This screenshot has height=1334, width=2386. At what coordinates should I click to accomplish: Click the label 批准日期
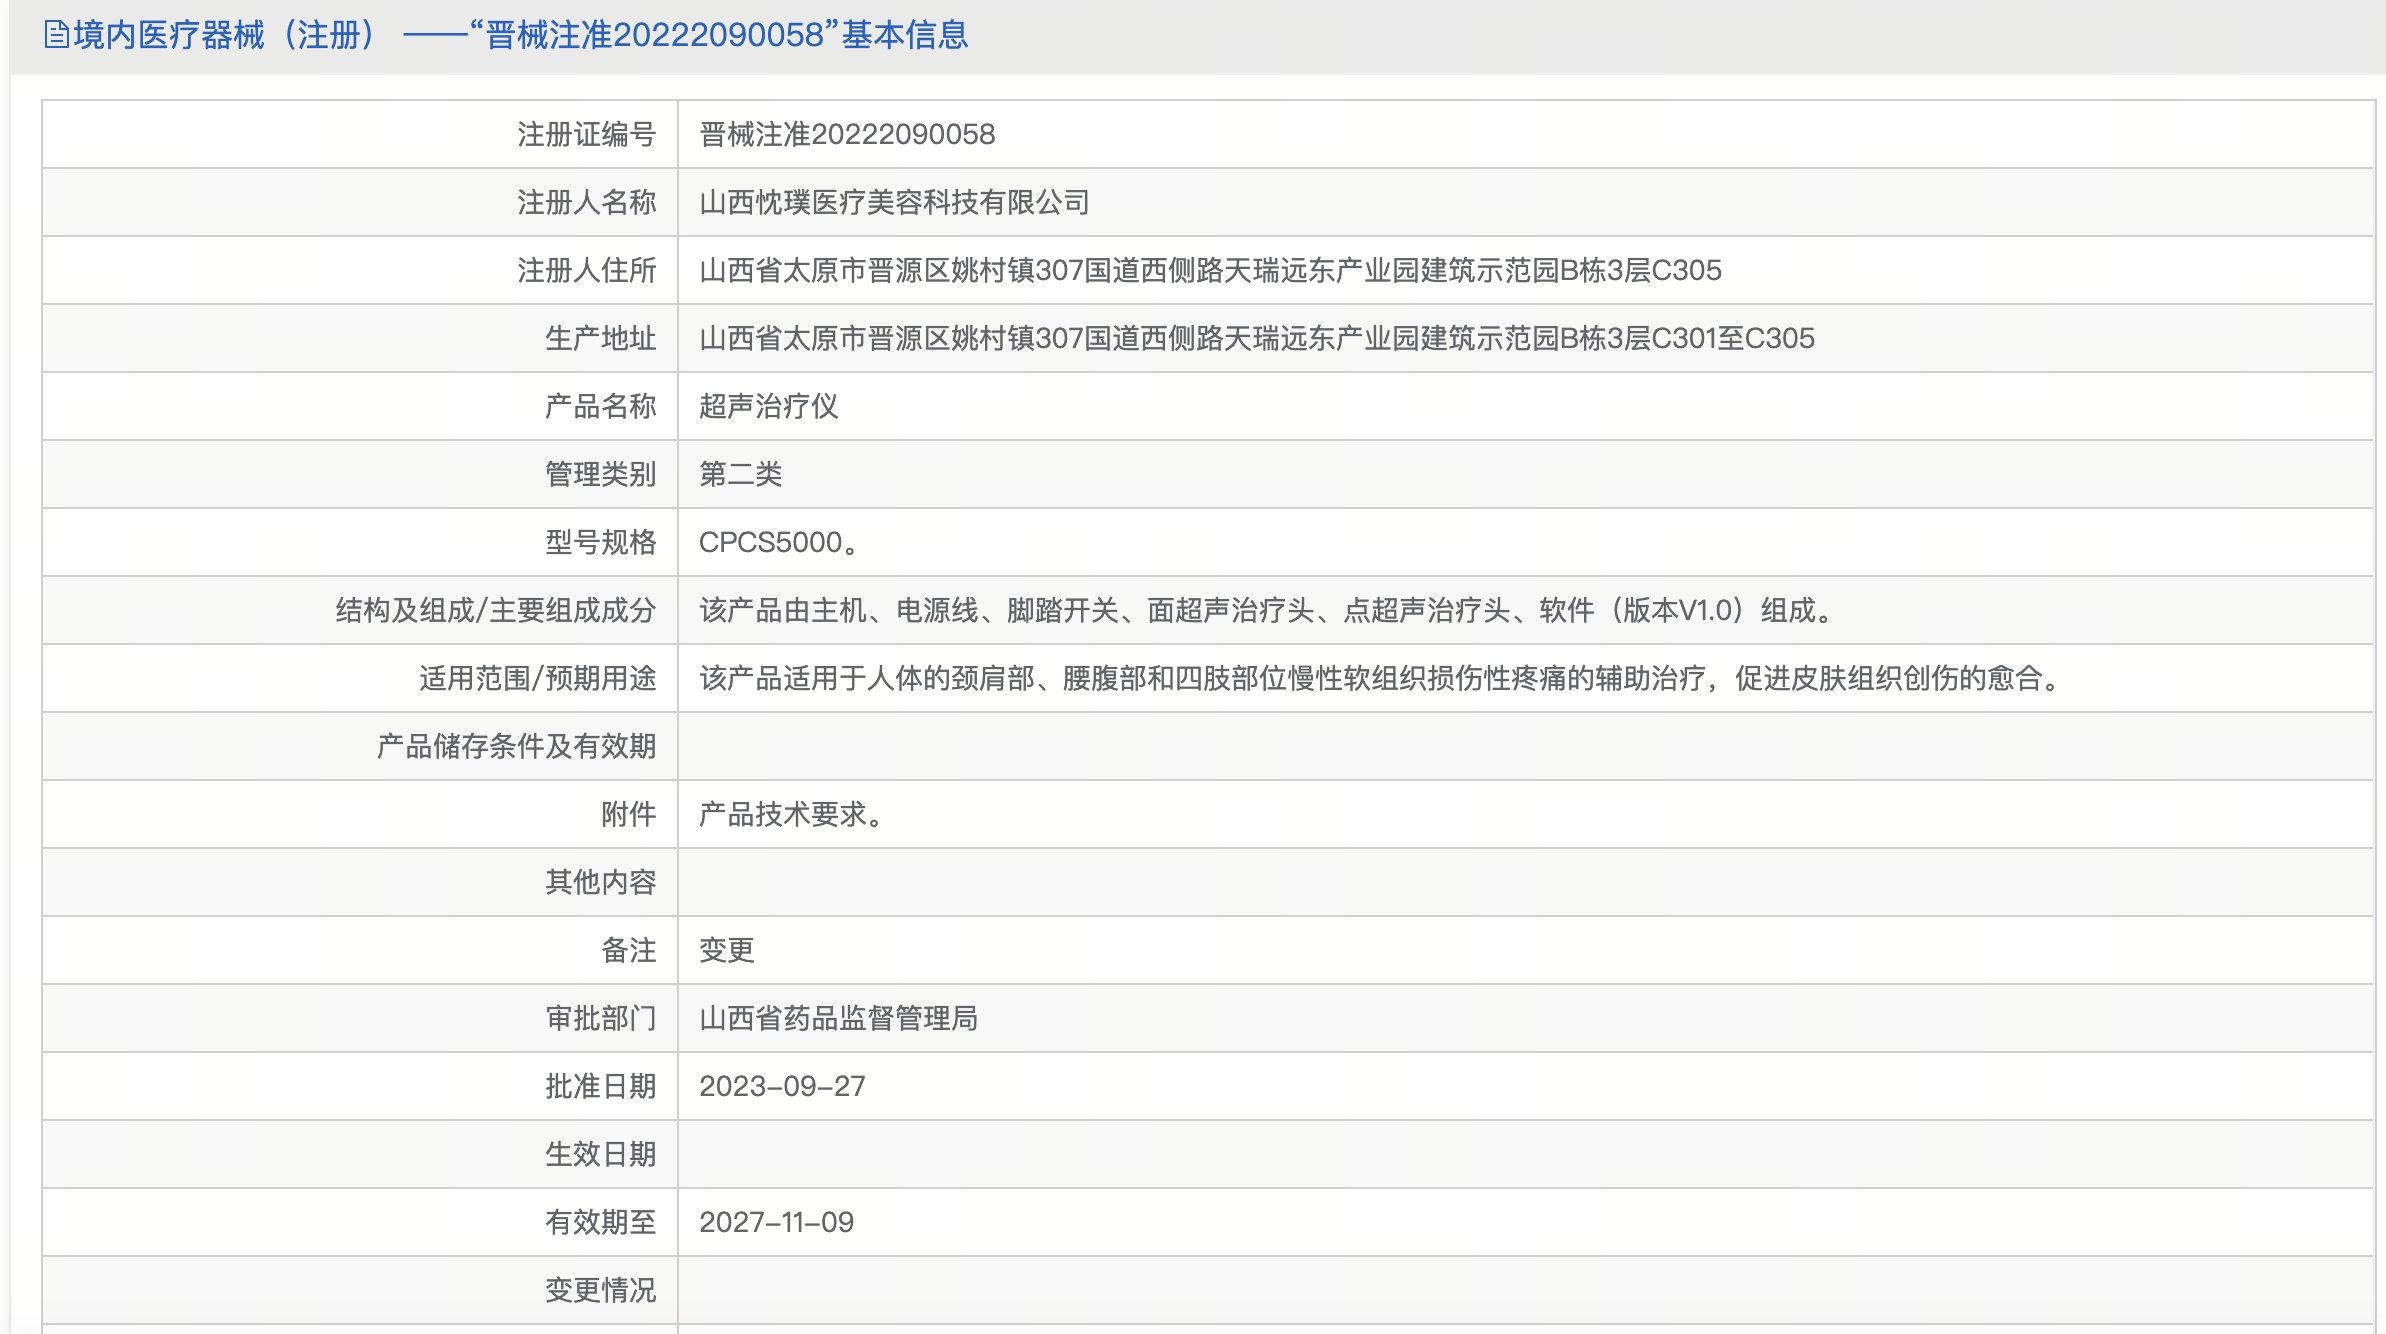pos(600,1086)
